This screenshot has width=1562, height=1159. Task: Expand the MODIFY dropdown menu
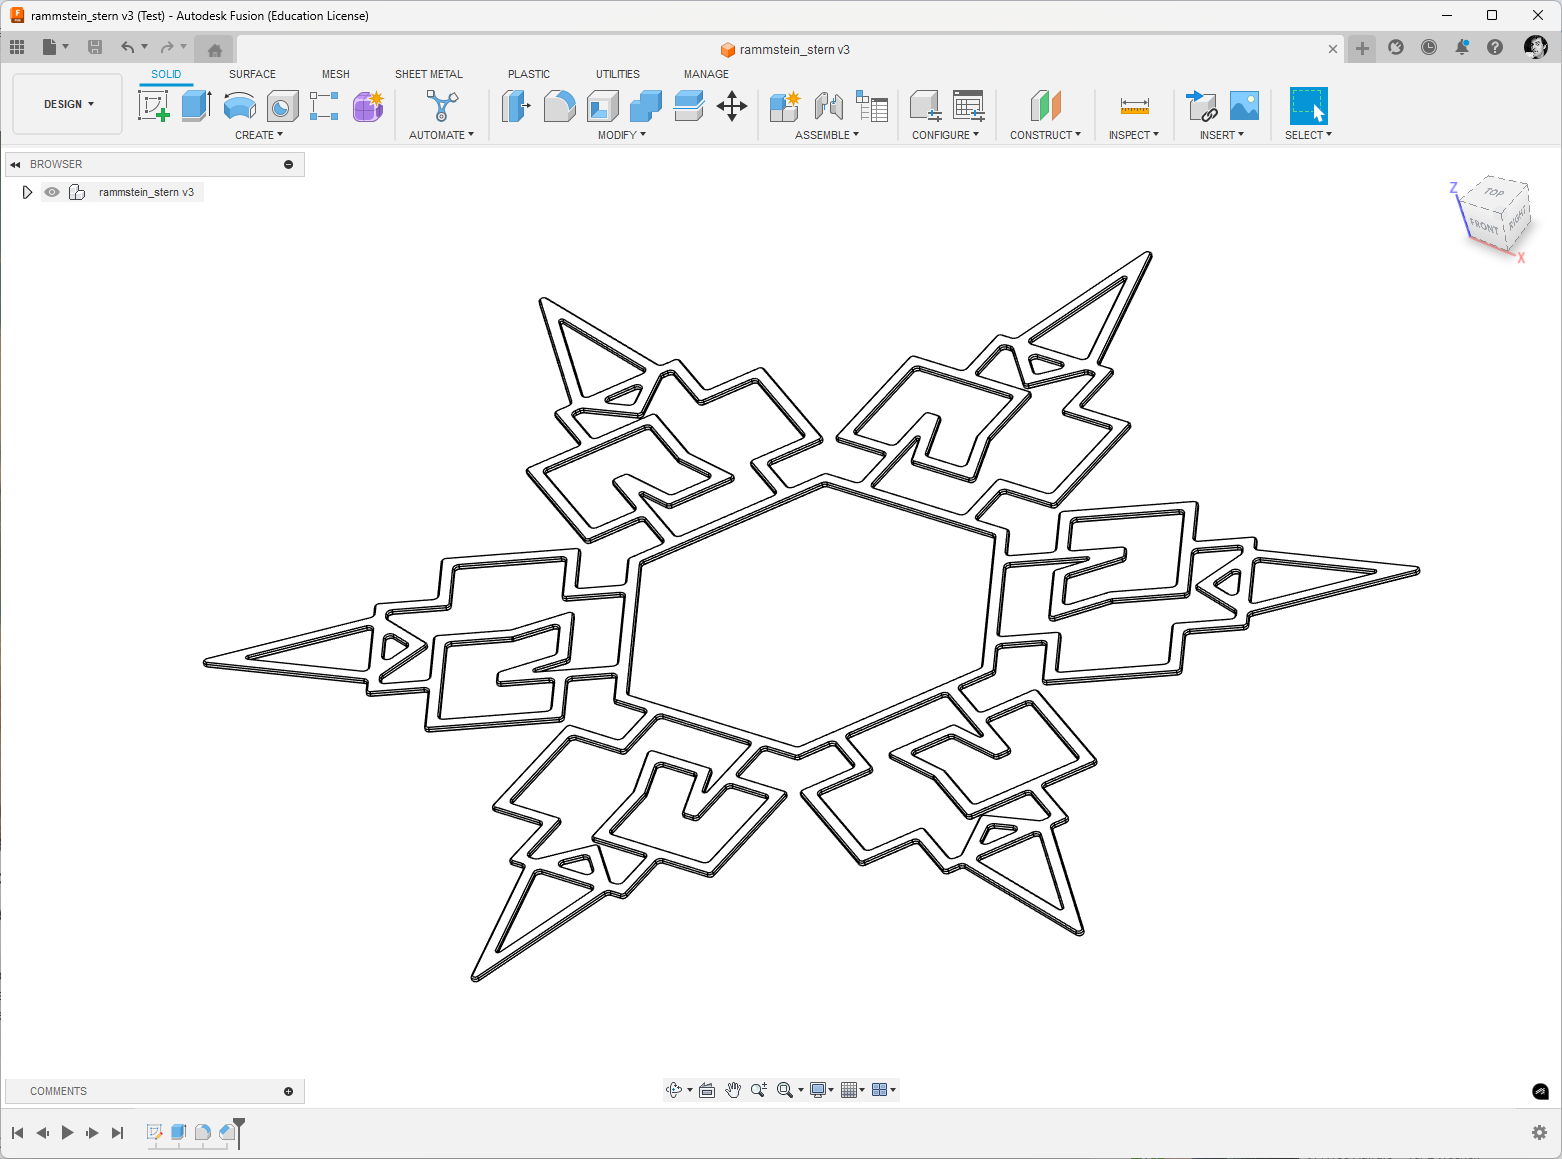point(622,135)
